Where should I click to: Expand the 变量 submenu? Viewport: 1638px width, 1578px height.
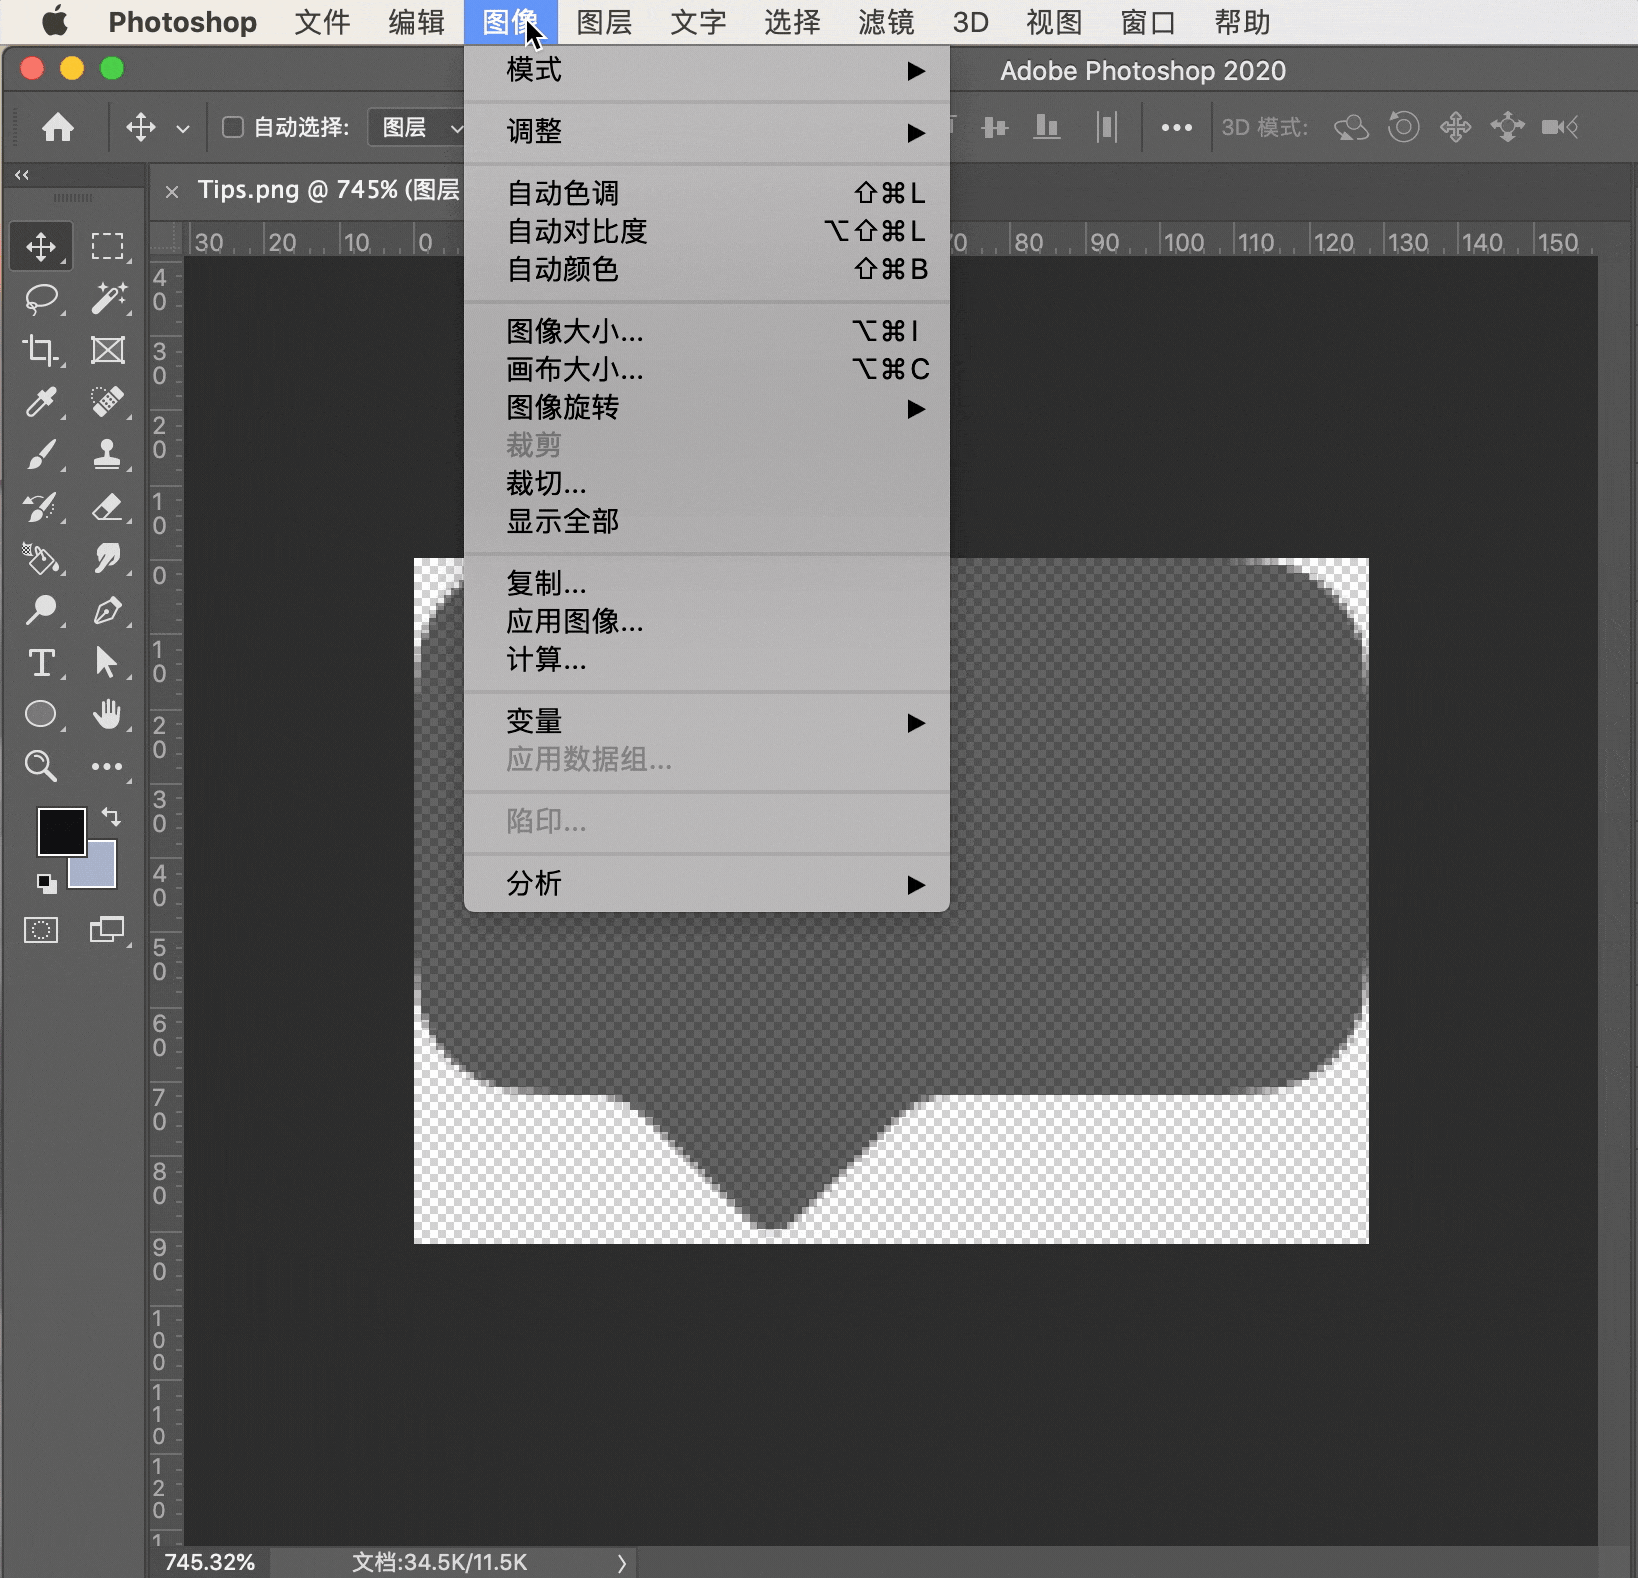707,722
